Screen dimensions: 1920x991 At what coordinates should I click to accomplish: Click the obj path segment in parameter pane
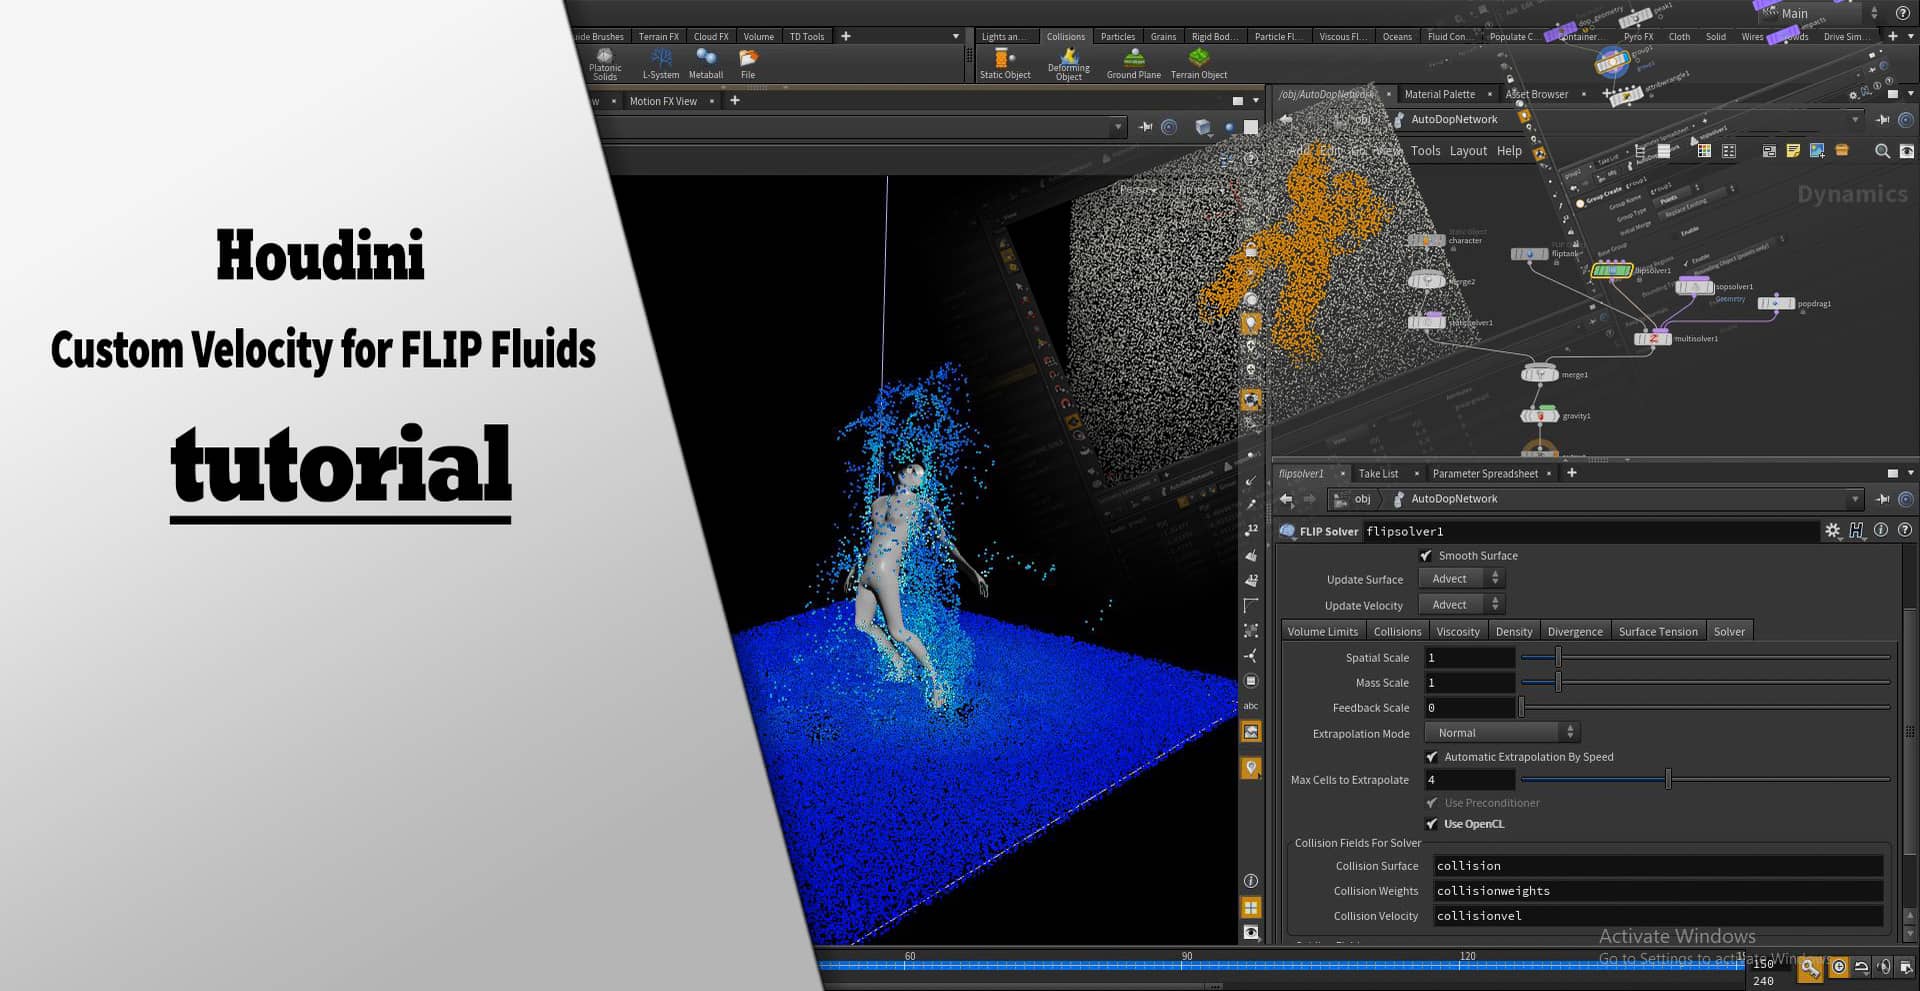1362,499
